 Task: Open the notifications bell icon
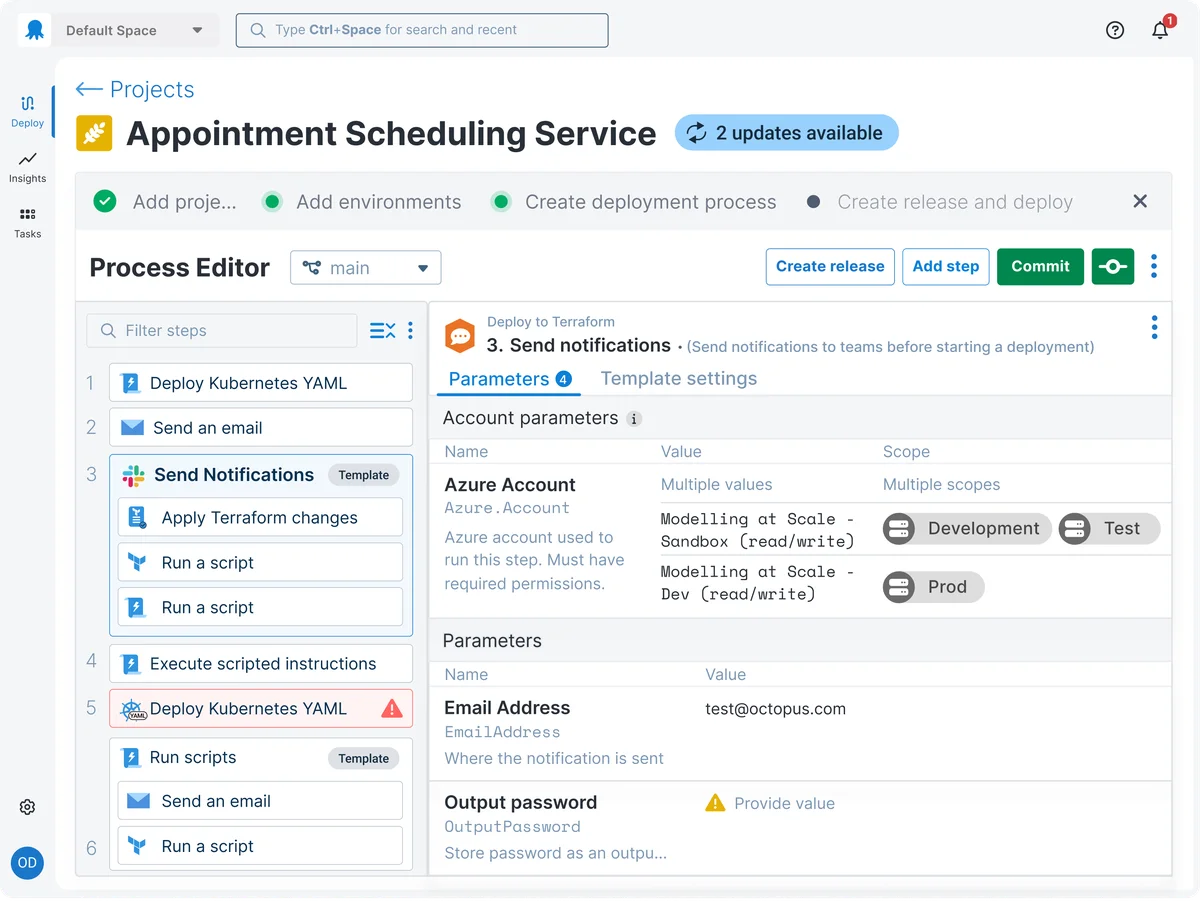pos(1160,30)
